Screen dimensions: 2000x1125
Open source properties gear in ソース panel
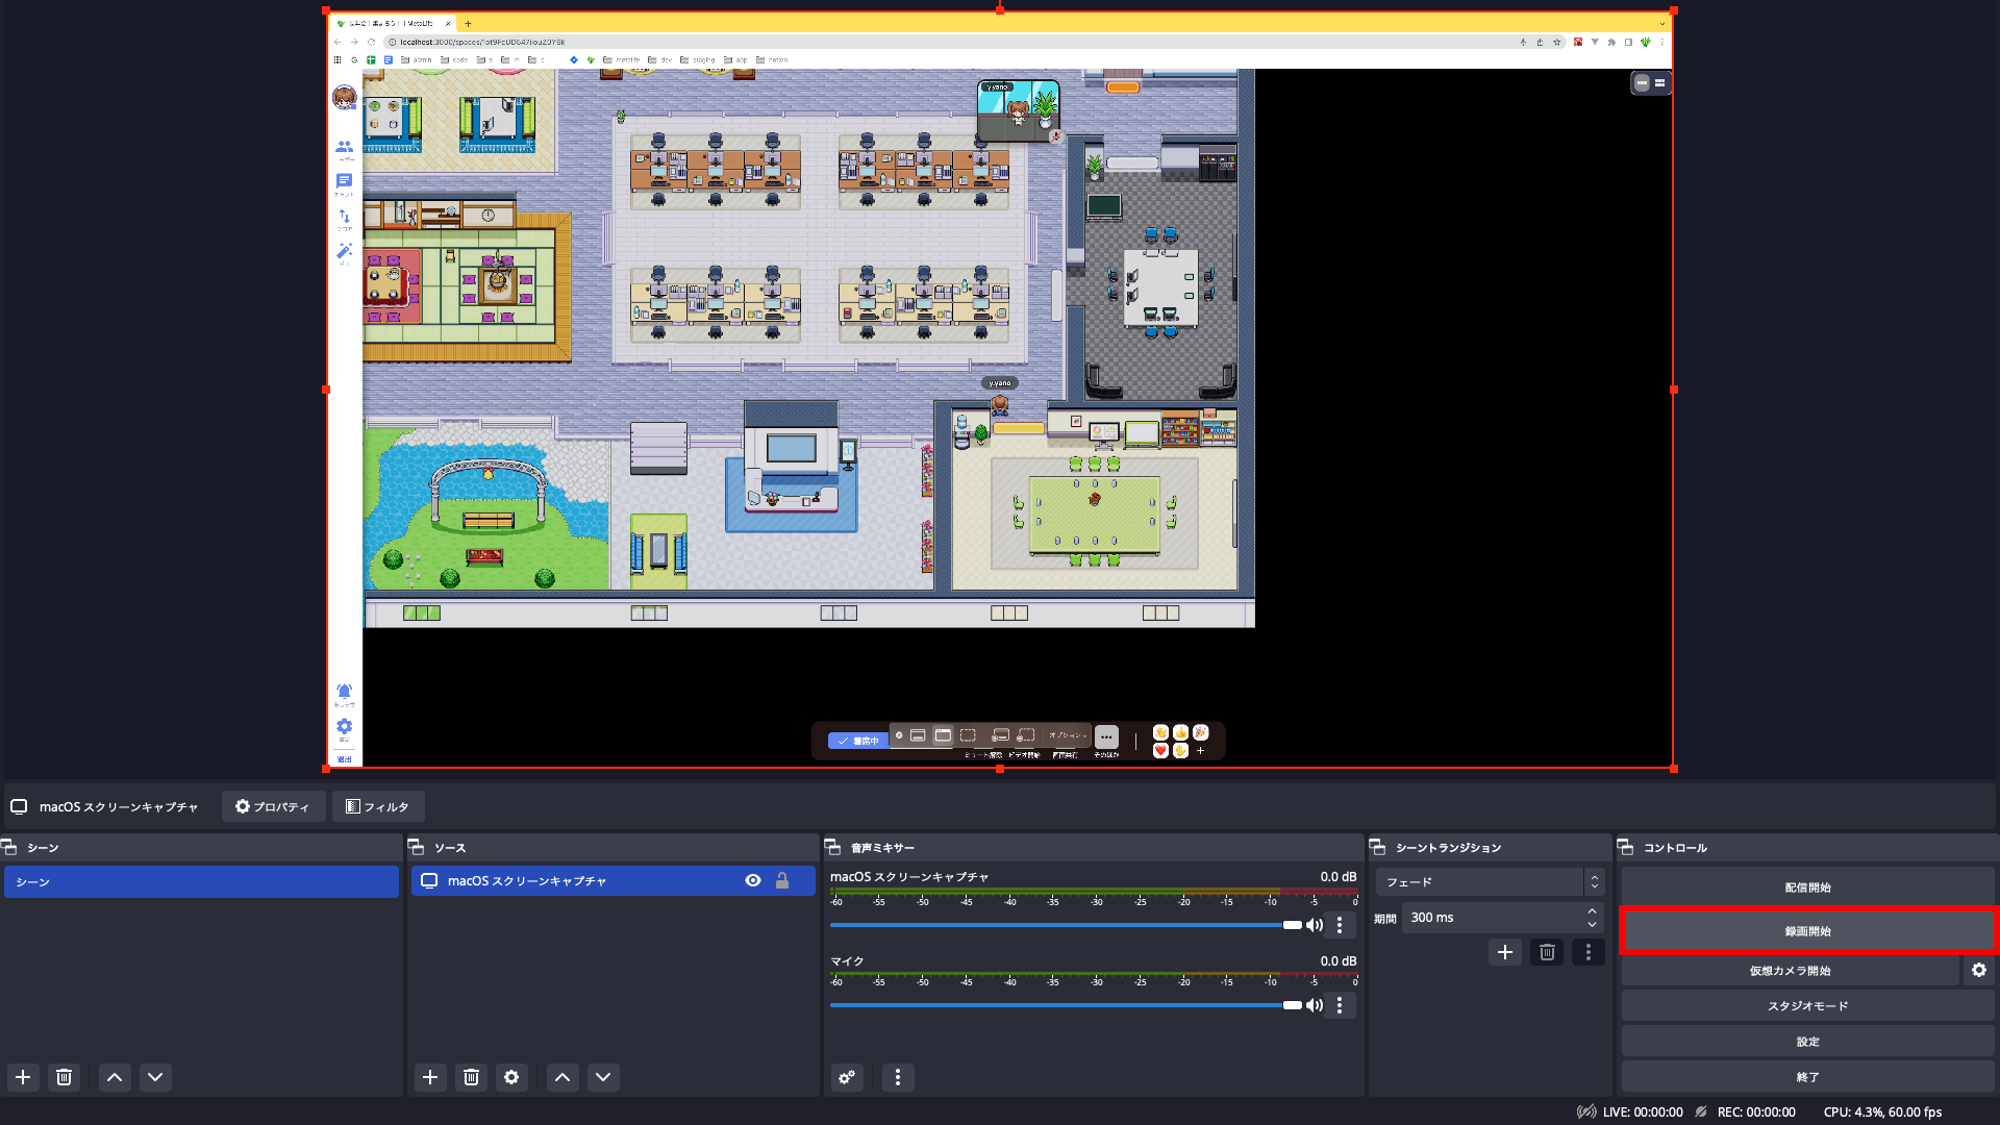[x=511, y=1077]
